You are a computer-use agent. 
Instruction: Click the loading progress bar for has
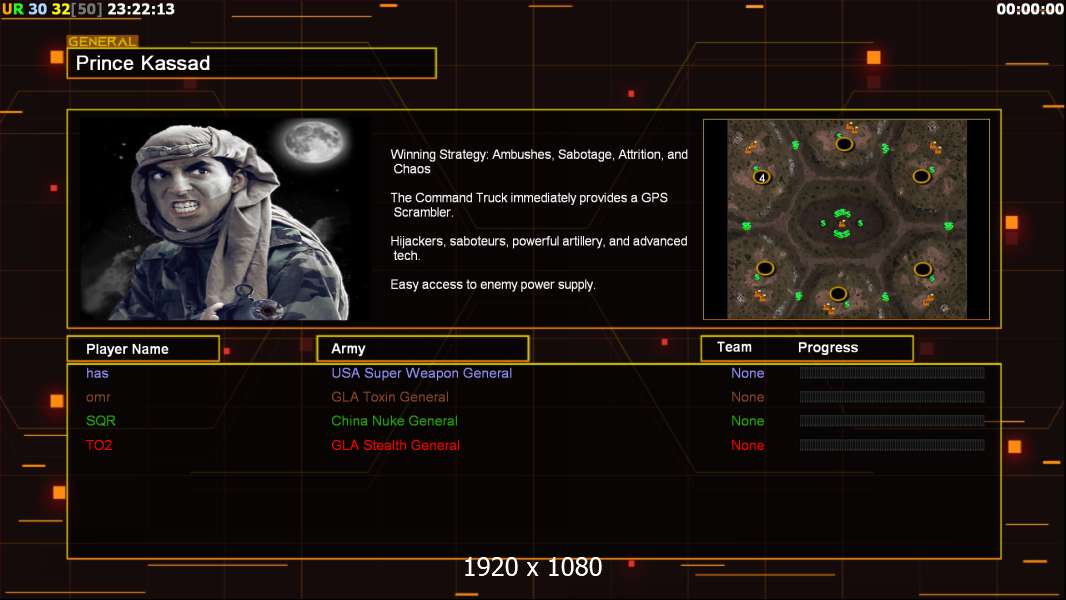892,372
